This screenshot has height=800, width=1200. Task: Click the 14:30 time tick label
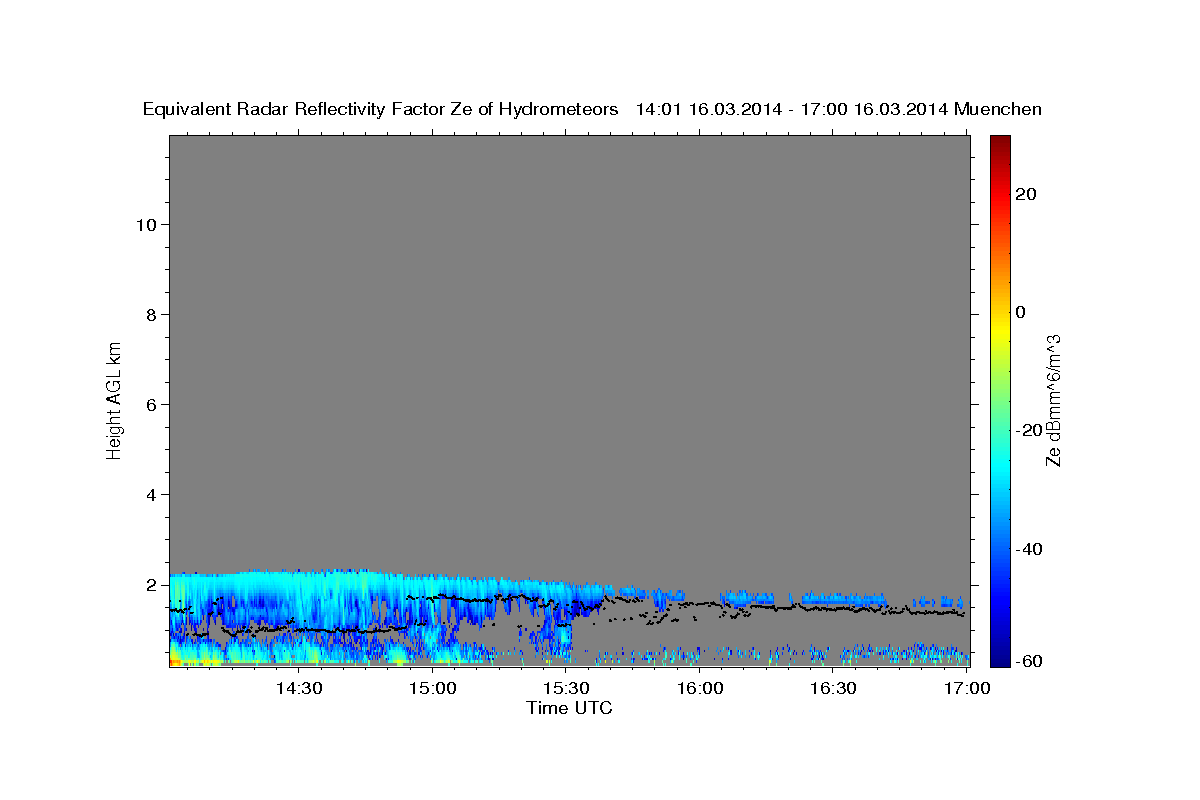[298, 688]
